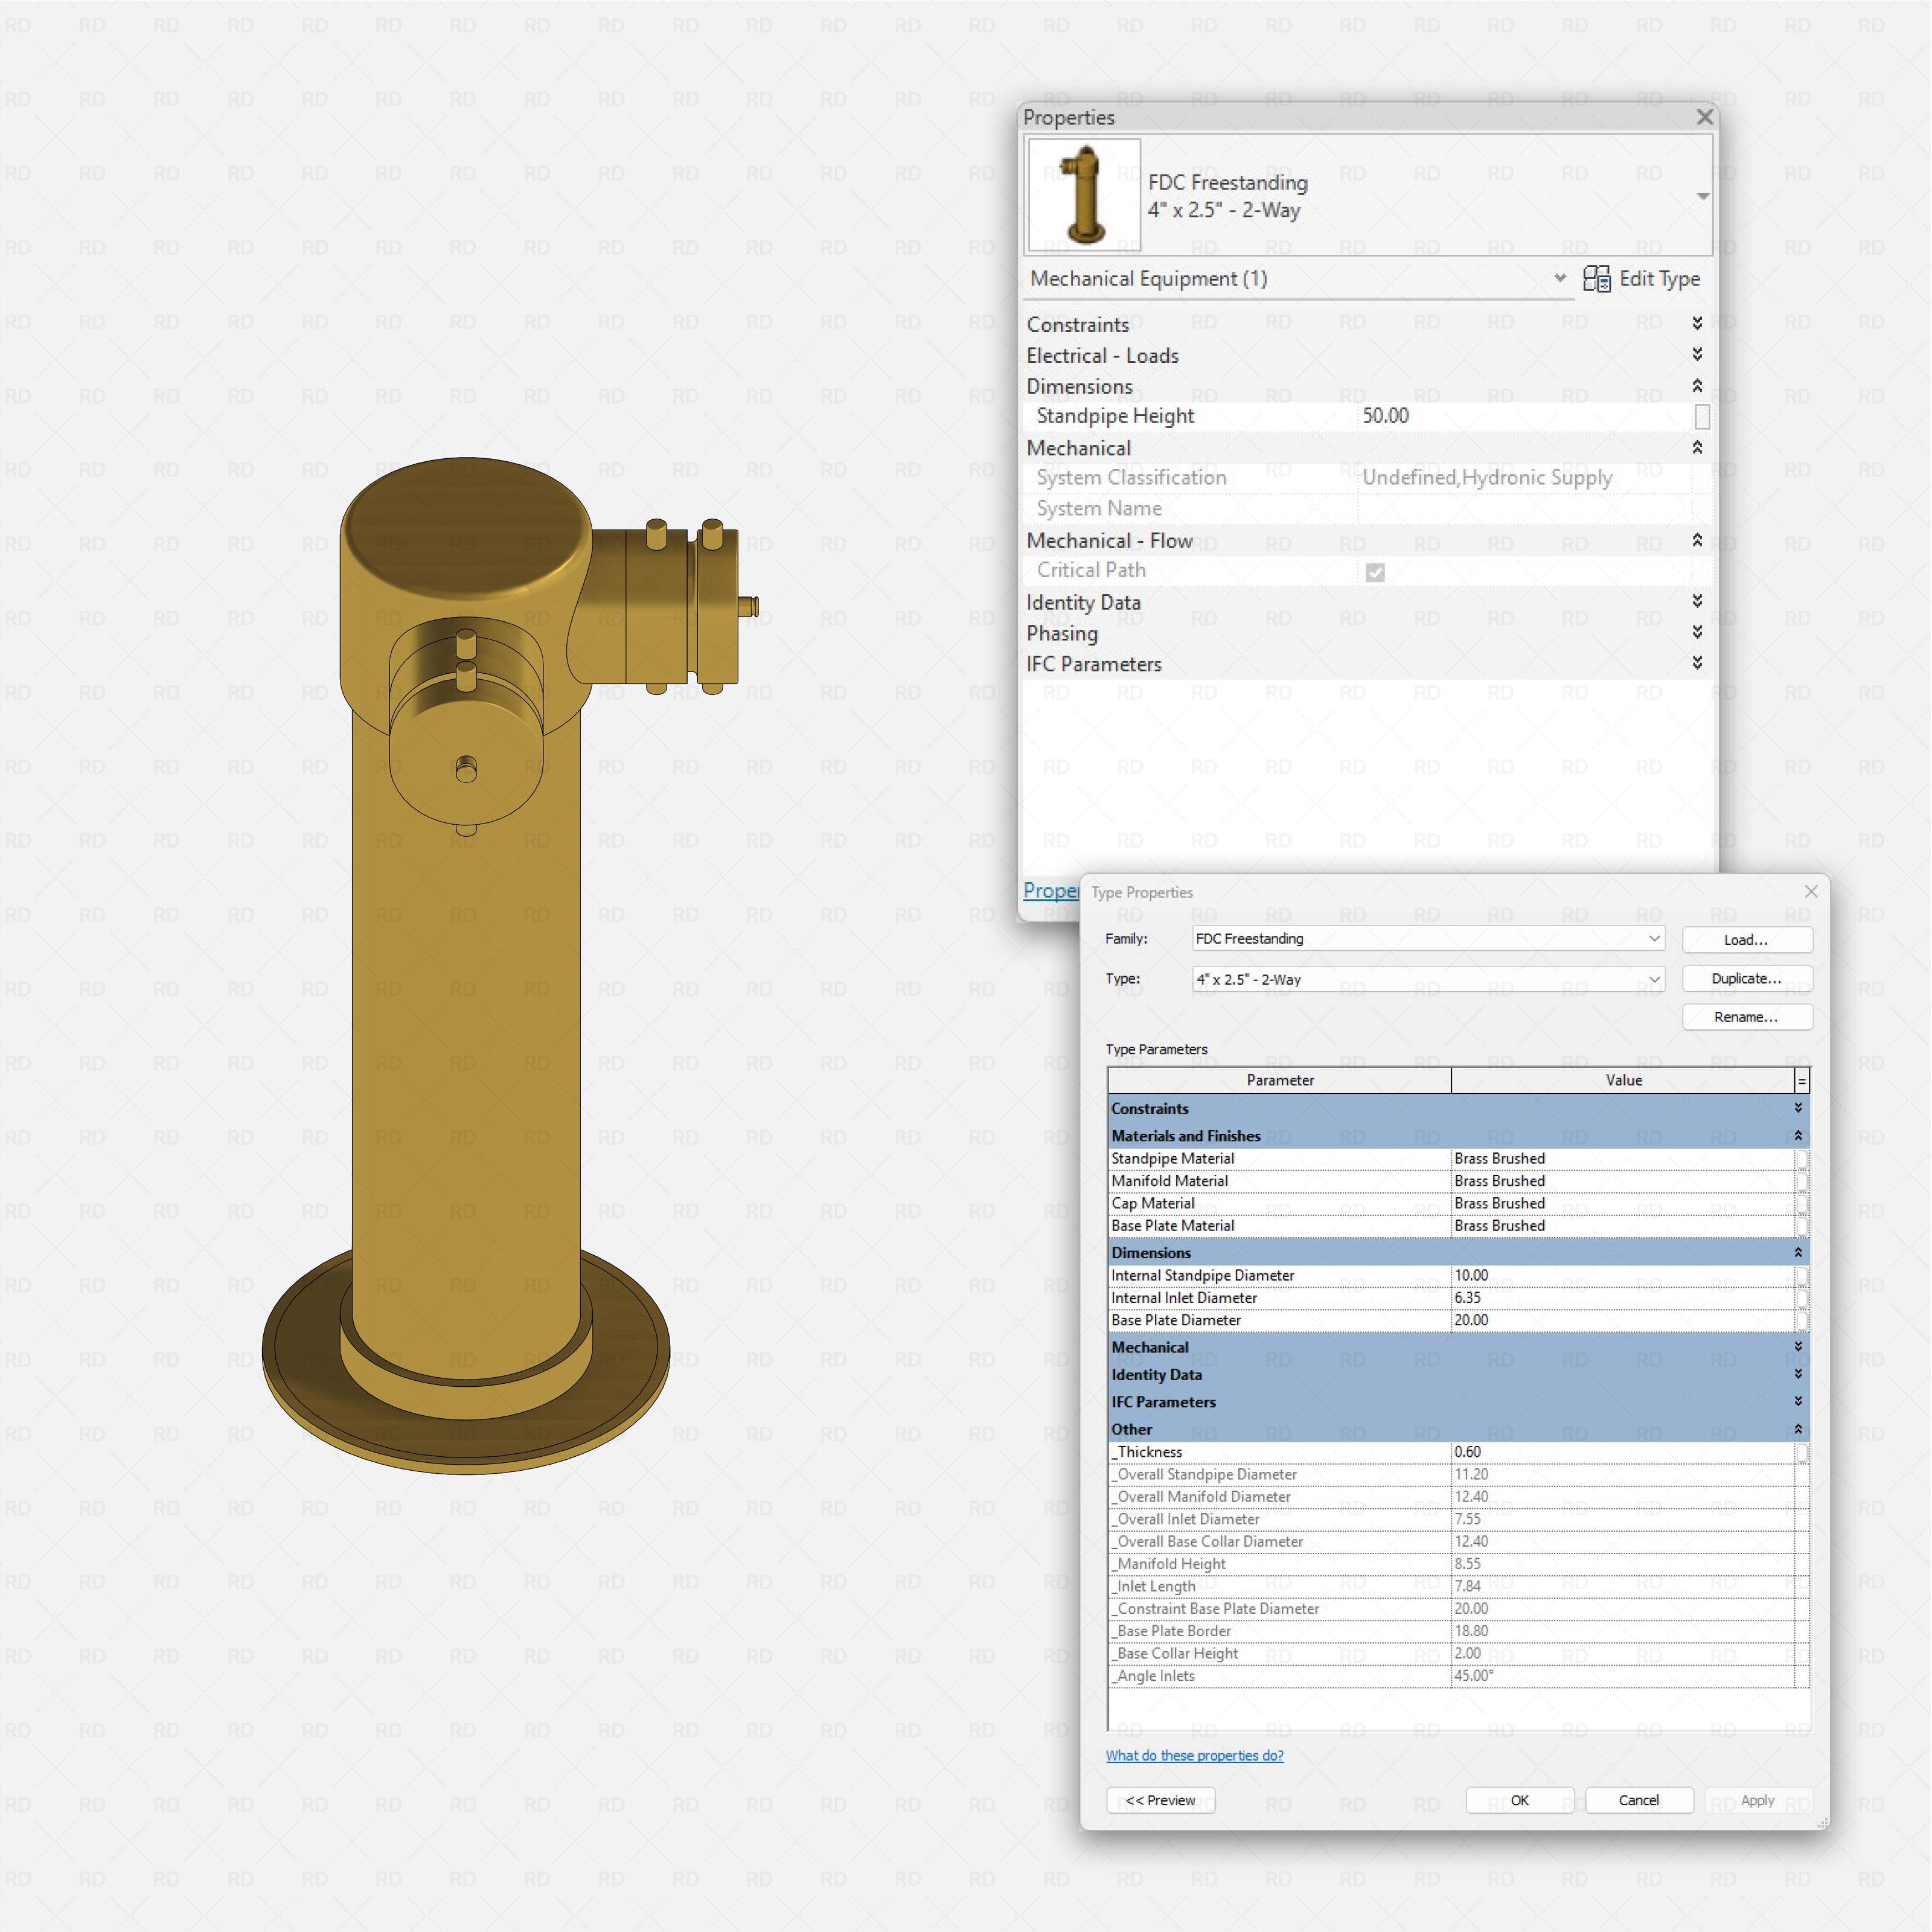Screen dimensions: 1932x1932
Task: Open 'What do these properties do?' link
Action: pyautogui.click(x=1194, y=1755)
